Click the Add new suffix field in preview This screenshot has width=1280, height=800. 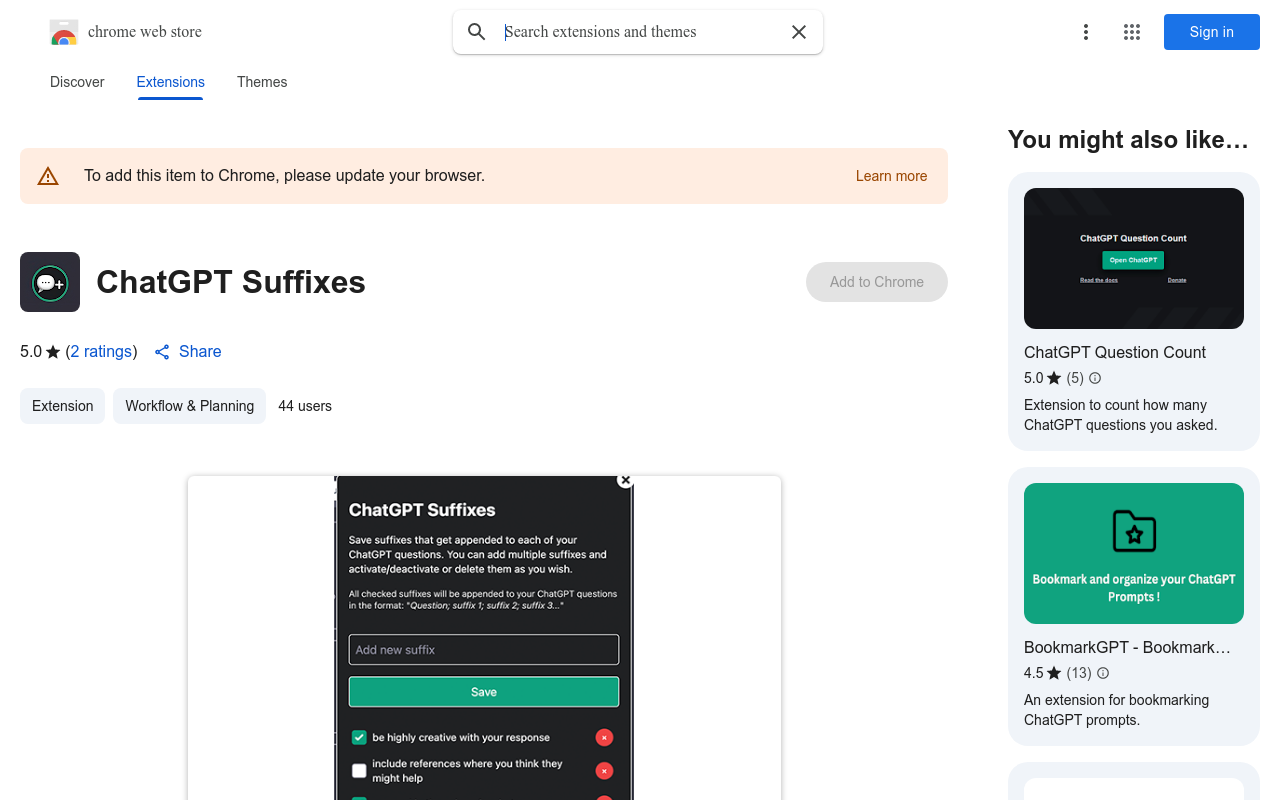pyautogui.click(x=484, y=650)
